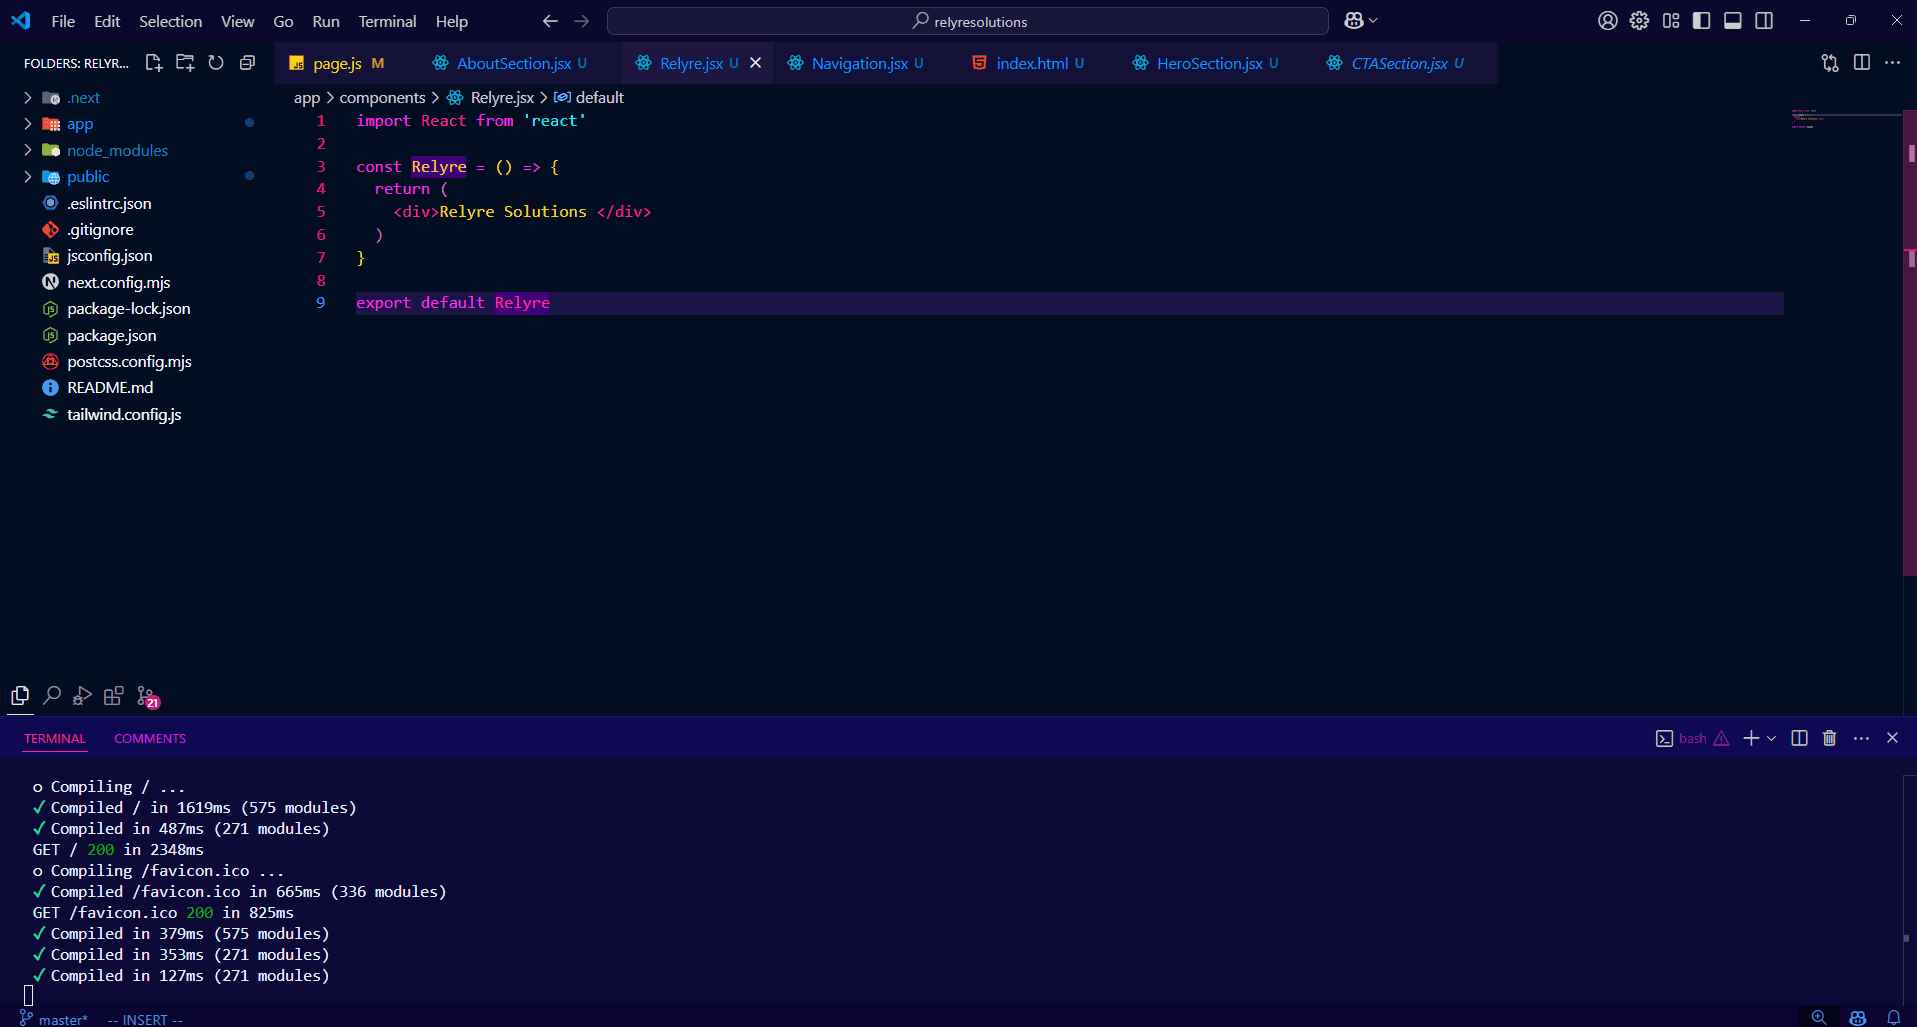Open the new terminal launch profile dropdown
The image size is (1917, 1027).
[1772, 738]
